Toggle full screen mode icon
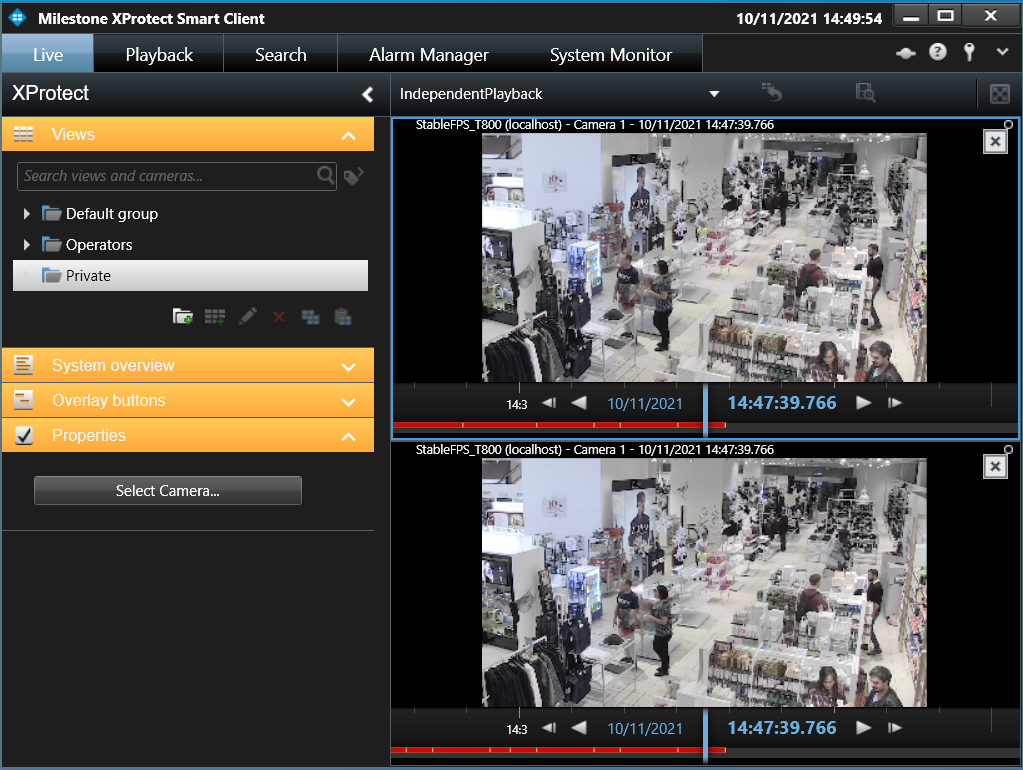Viewport: 1023px width, 770px height. (x=1000, y=94)
